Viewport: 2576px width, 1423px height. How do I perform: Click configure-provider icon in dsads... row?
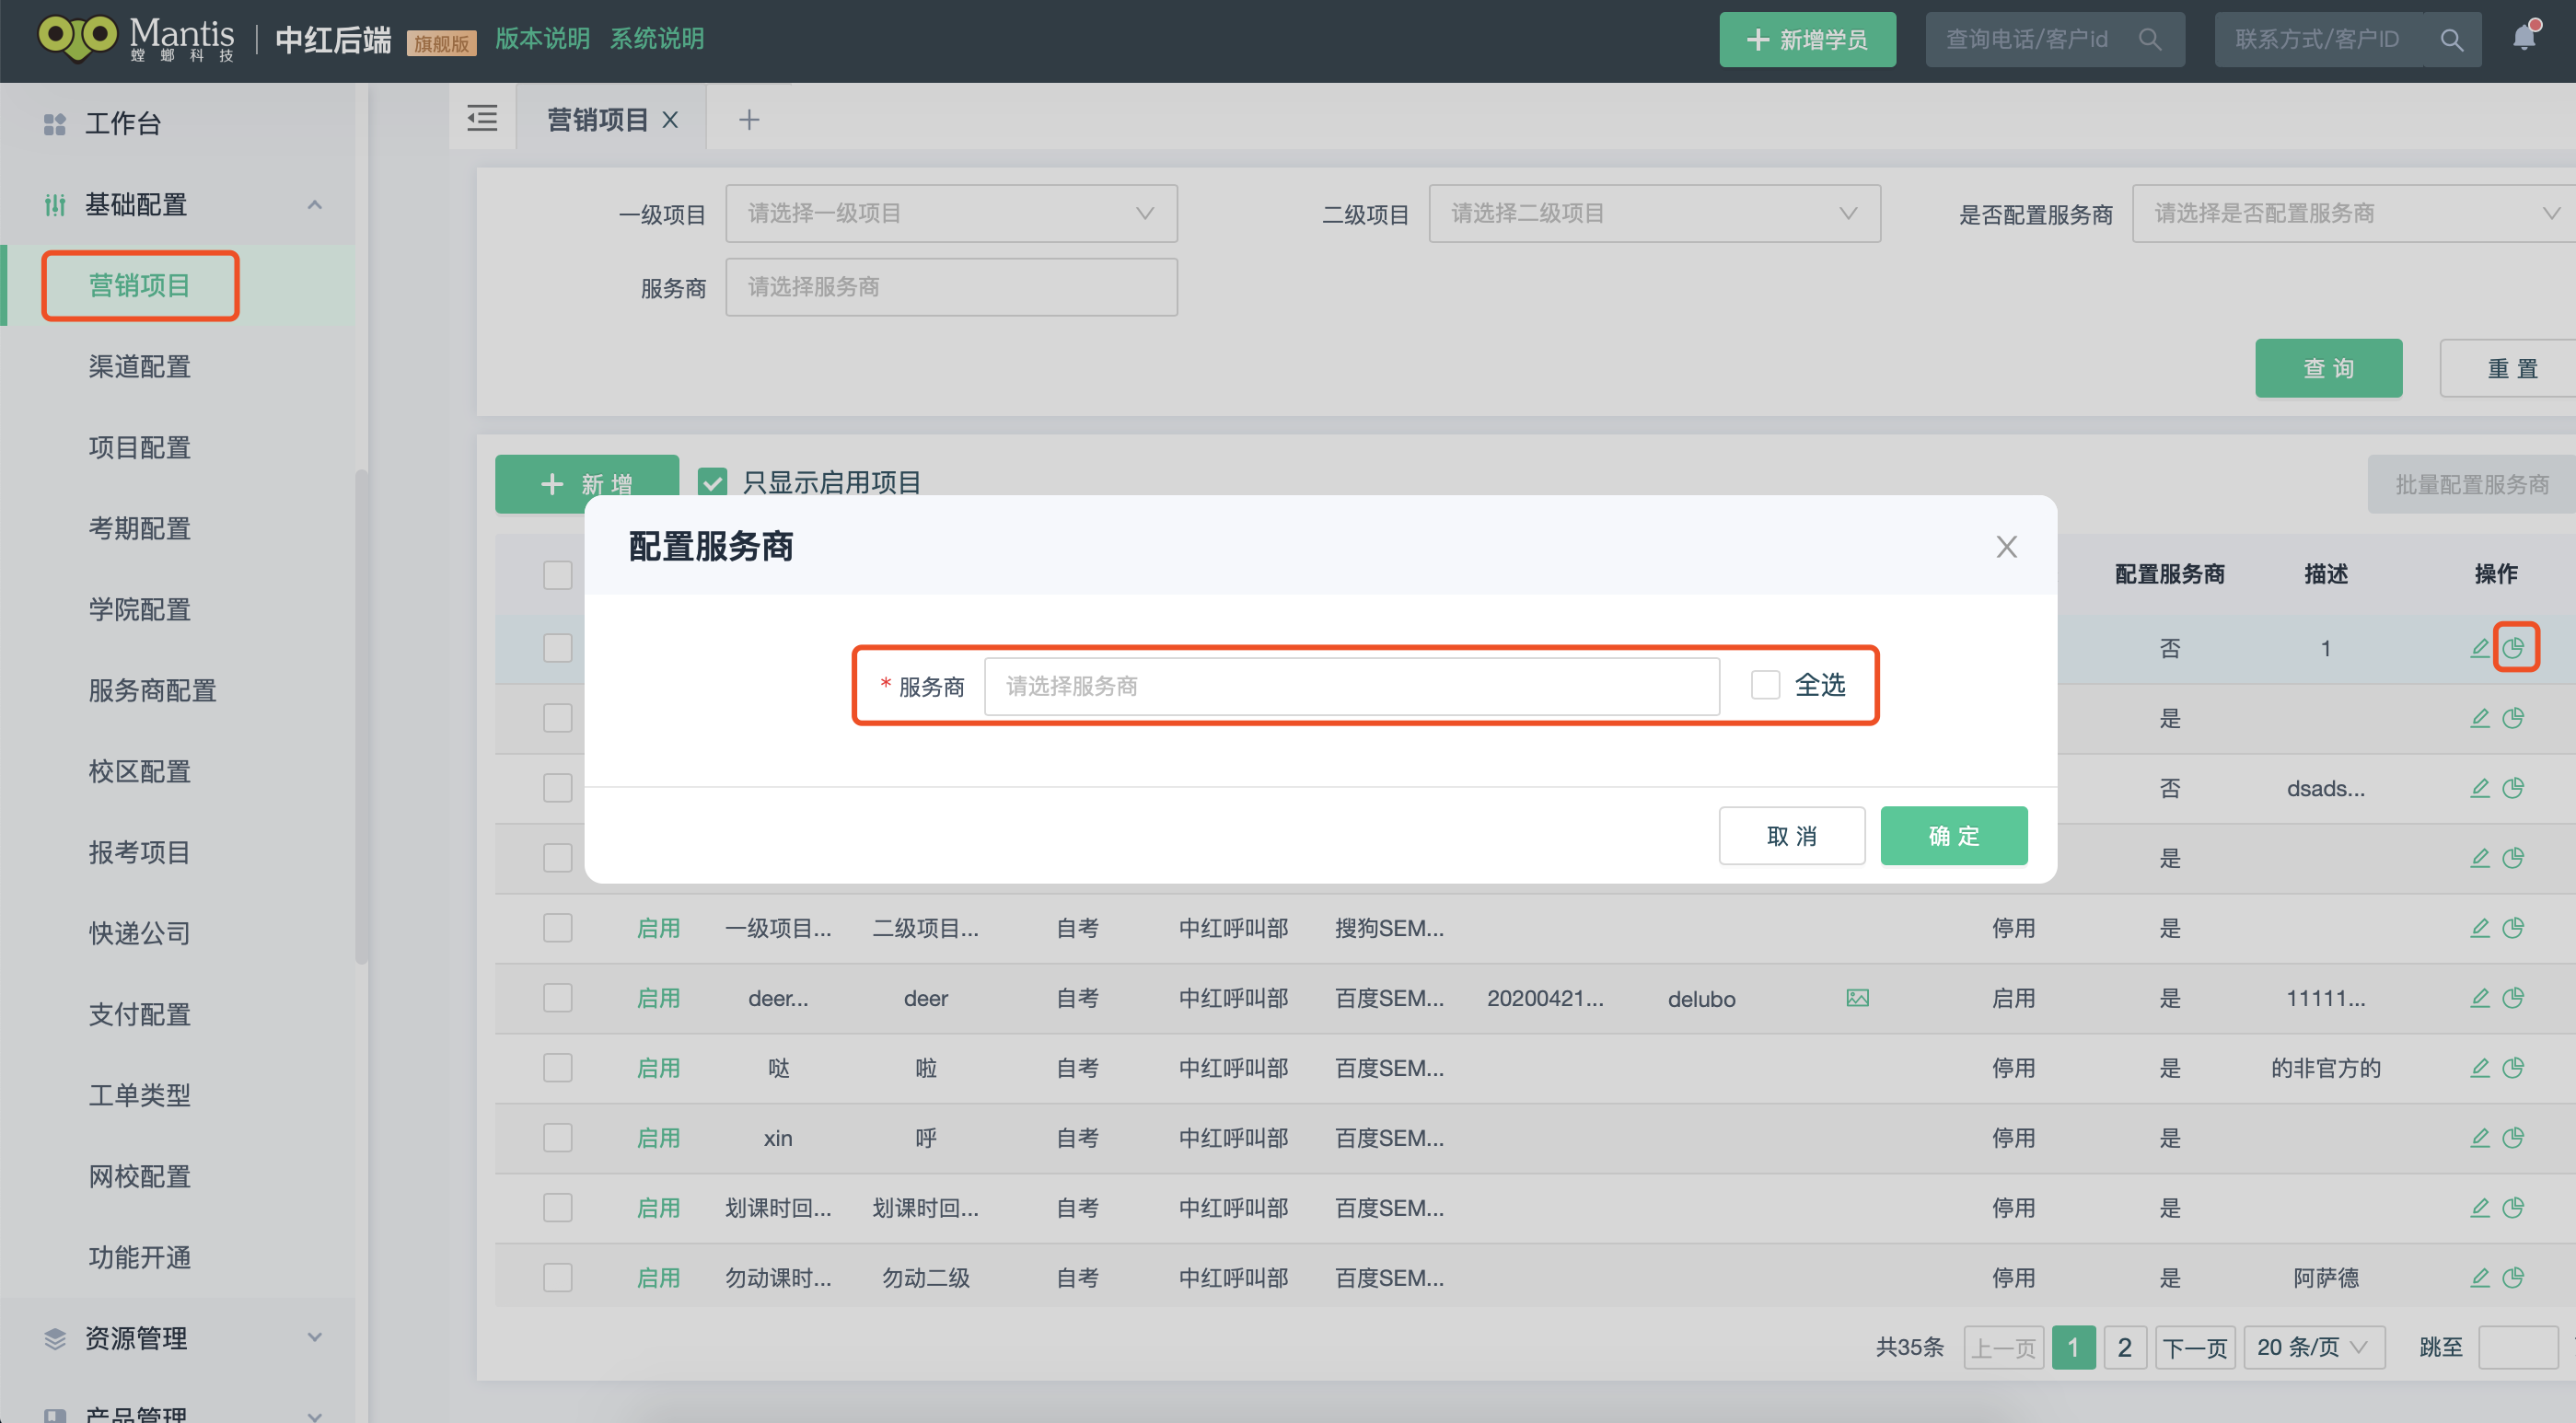point(2513,788)
